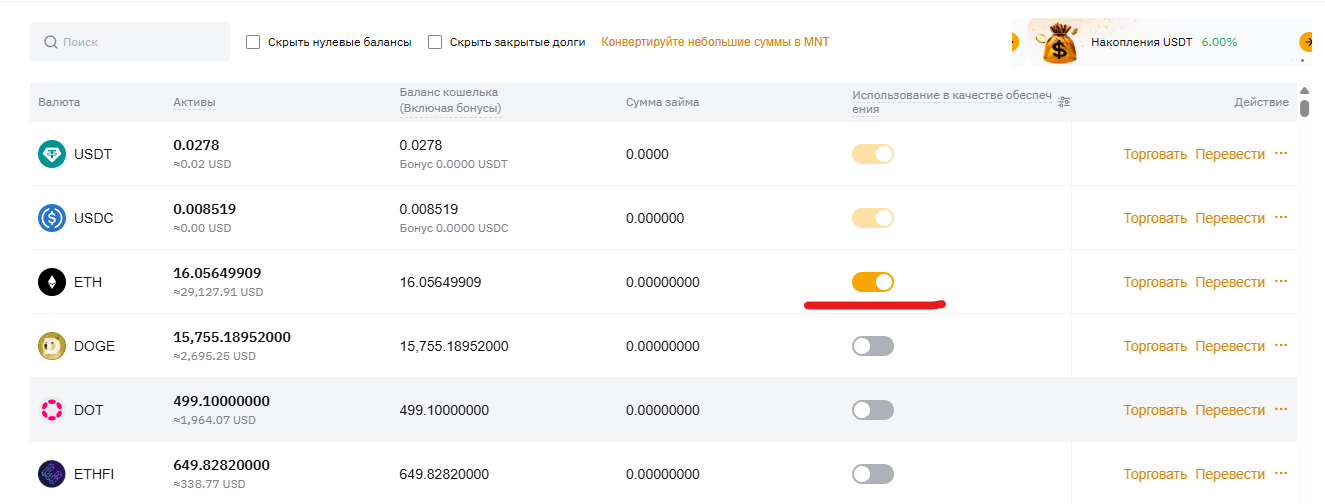This screenshot has height=504, width=1325.
Task: Click Торговать for the DOGE row
Action: pyautogui.click(x=1155, y=346)
